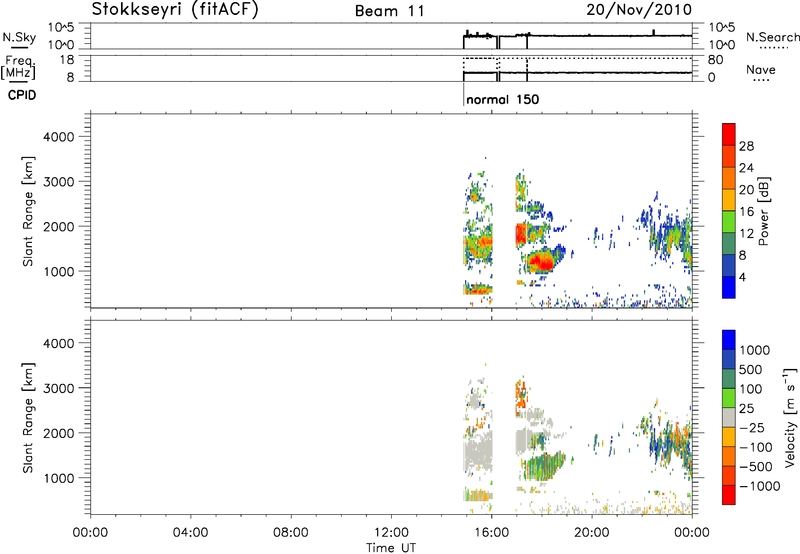Click the 'Beam 11' heading
The width and height of the screenshot is (800, 554).
click(x=390, y=11)
